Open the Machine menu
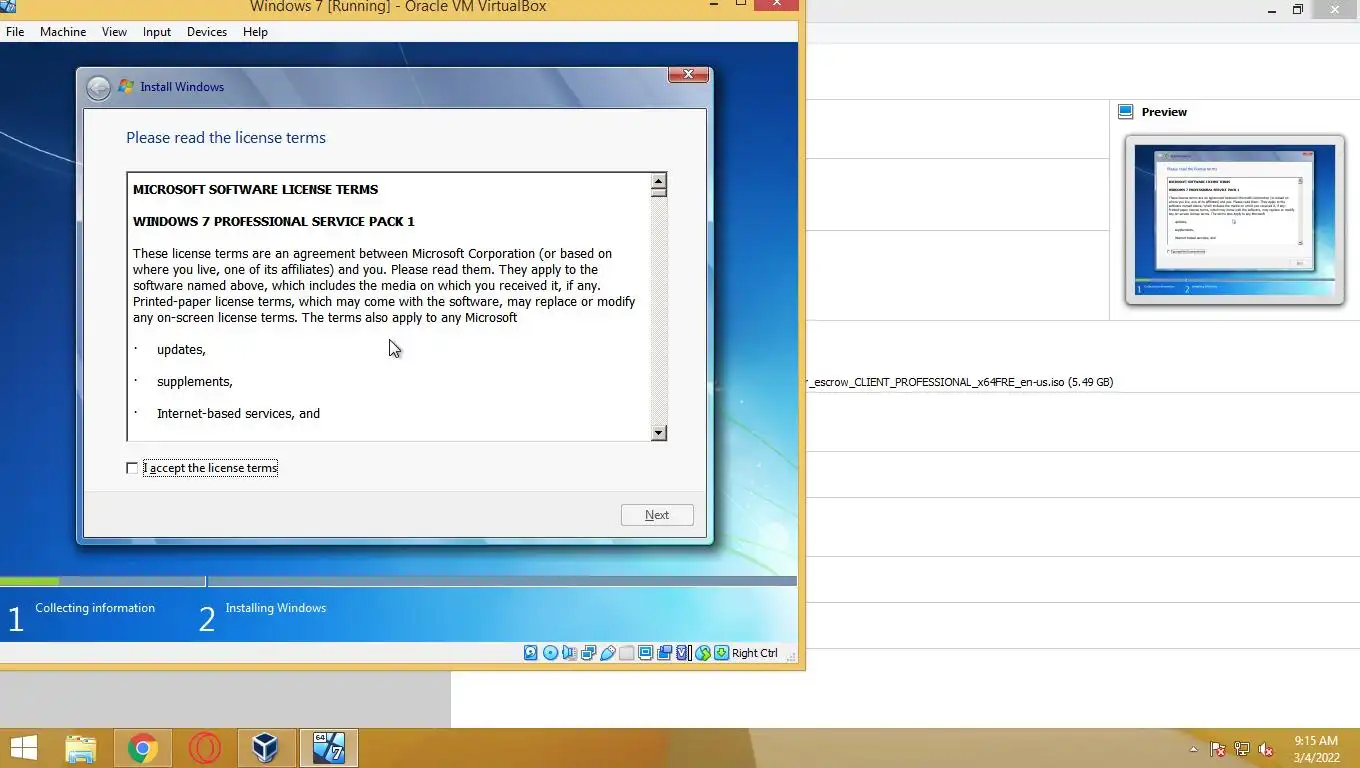The width and height of the screenshot is (1360, 768). (x=63, y=32)
